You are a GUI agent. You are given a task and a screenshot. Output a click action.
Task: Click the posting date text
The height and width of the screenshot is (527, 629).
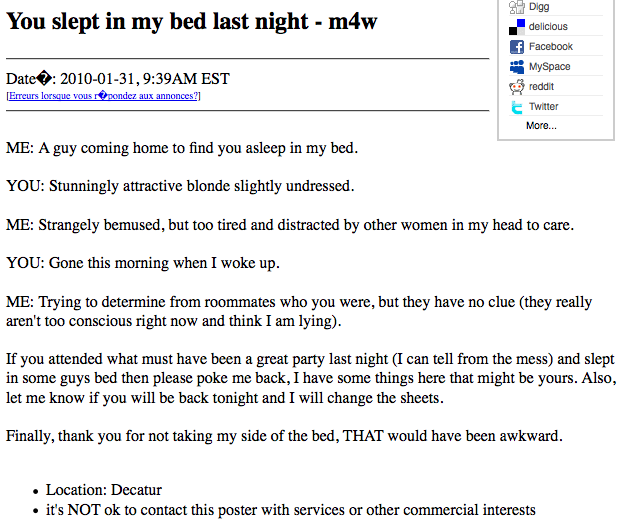click(118, 79)
